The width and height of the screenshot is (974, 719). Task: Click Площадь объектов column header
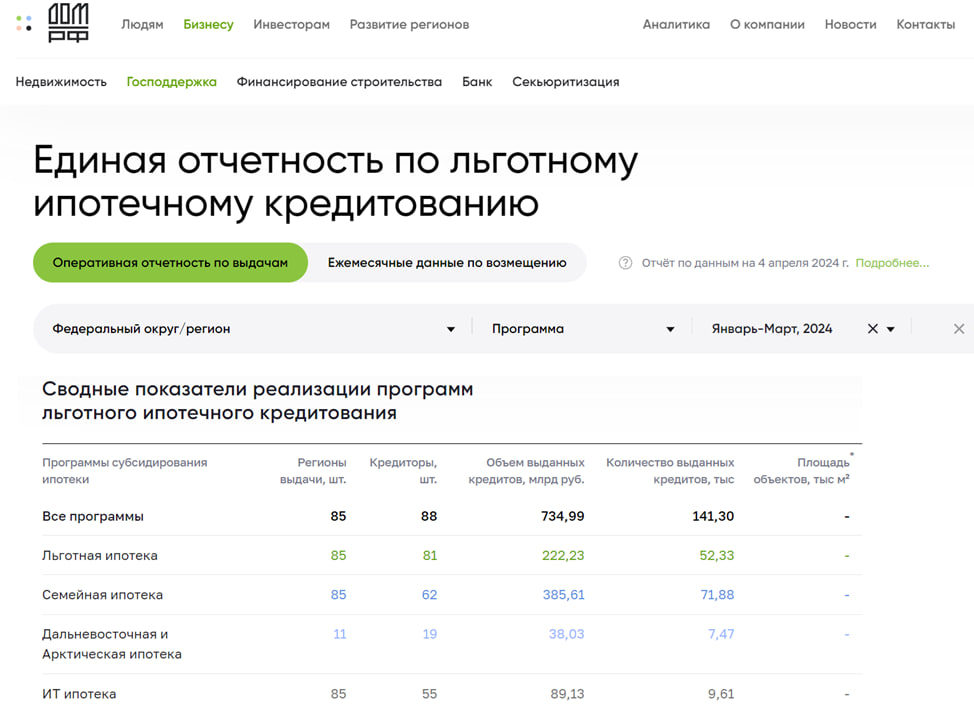pos(801,471)
